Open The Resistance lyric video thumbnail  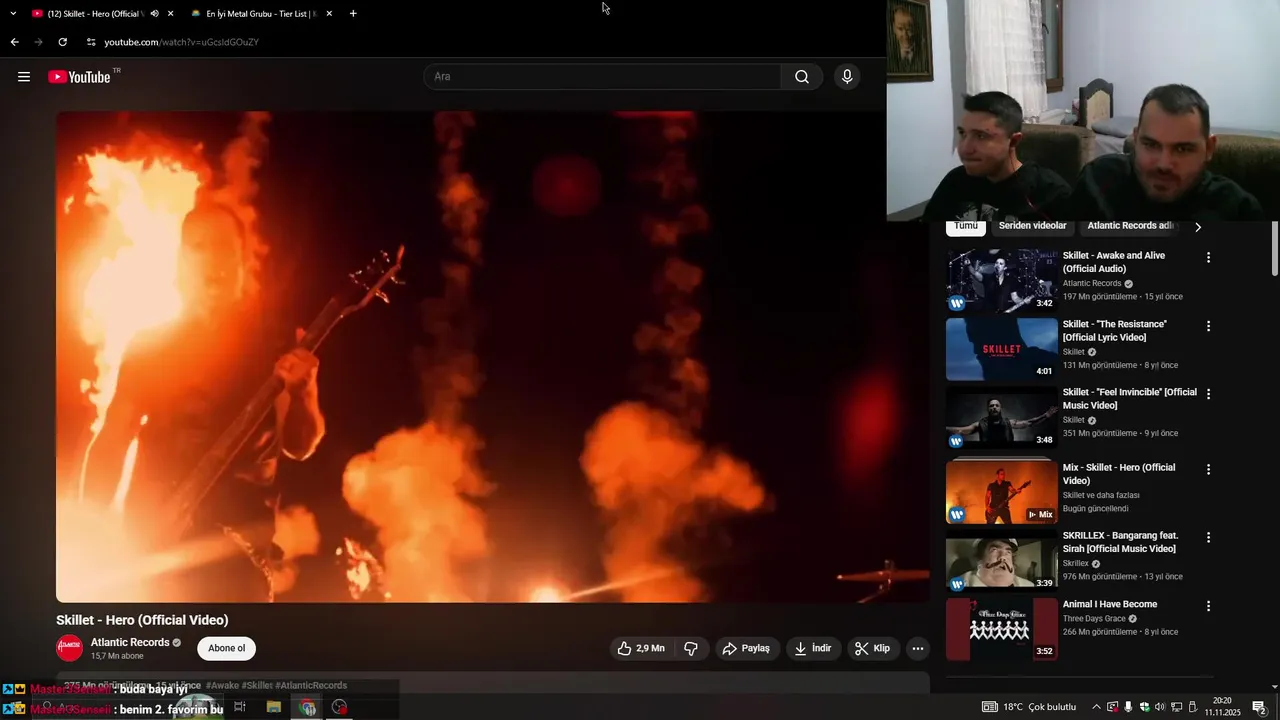pyautogui.click(x=1001, y=349)
